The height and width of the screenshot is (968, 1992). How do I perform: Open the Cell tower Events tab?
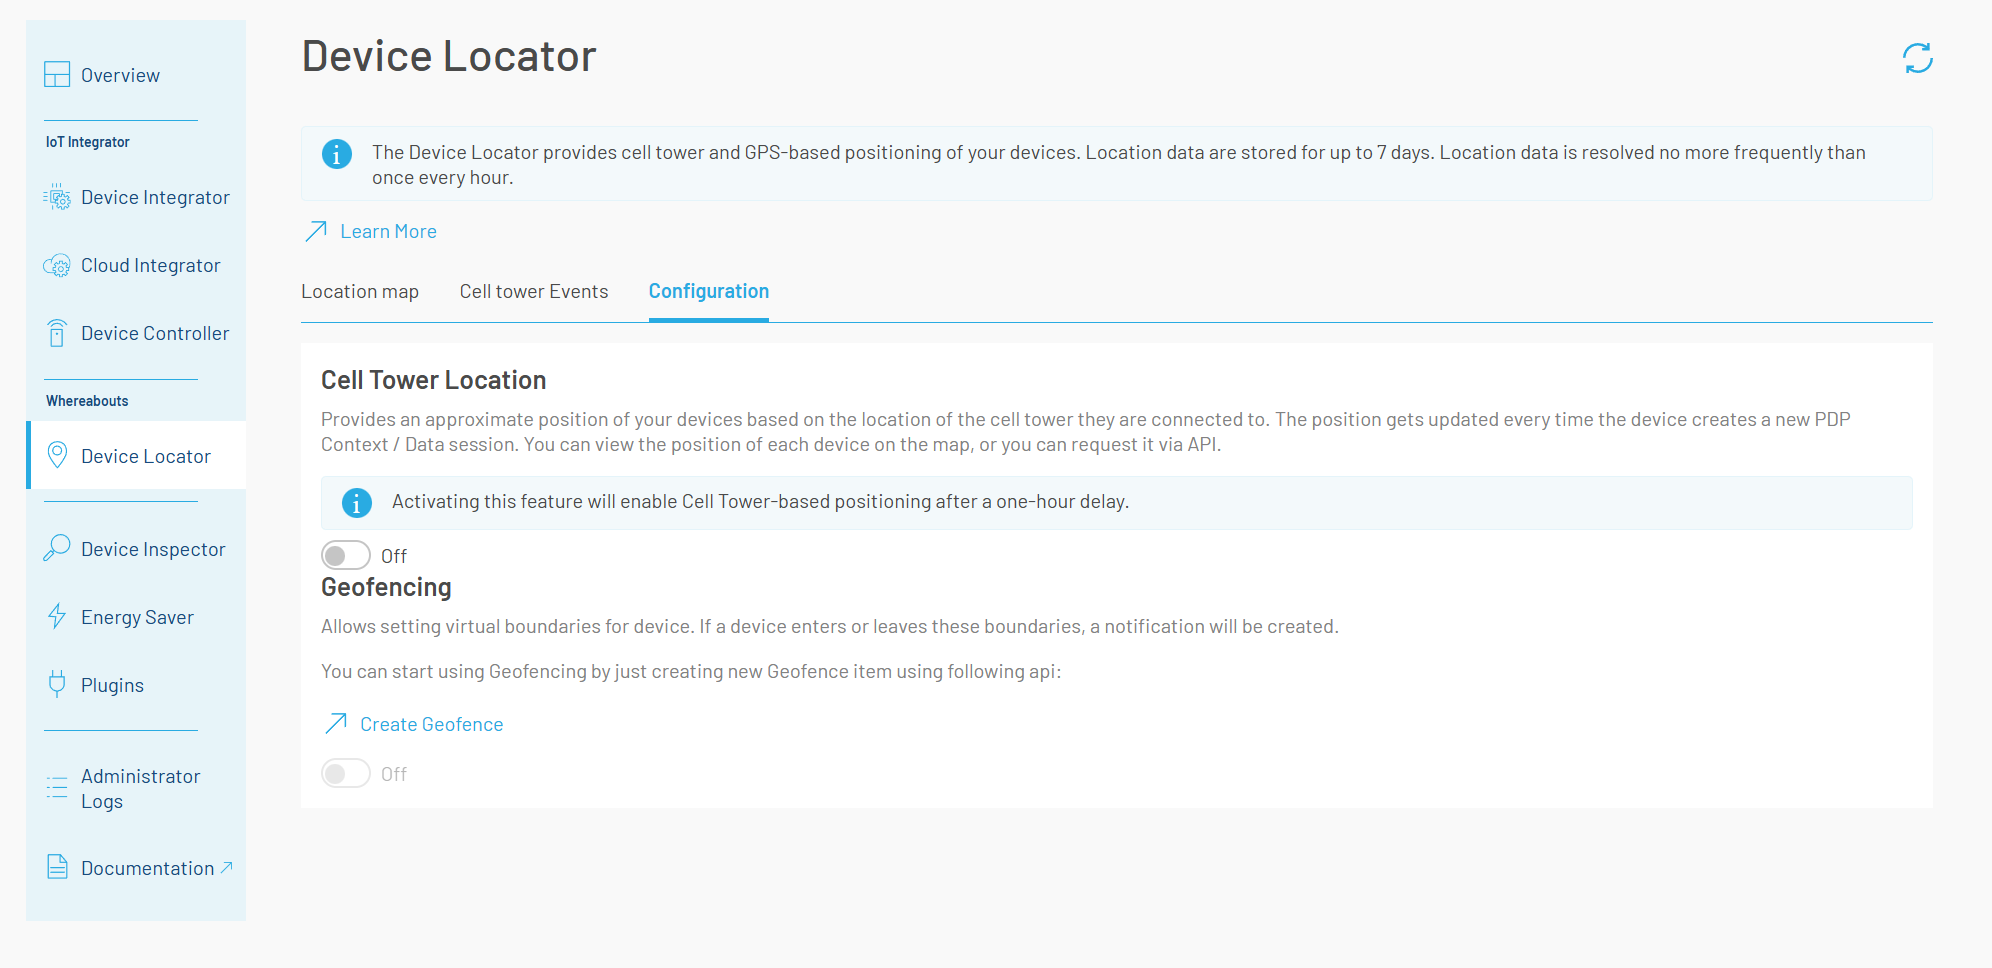click(534, 292)
